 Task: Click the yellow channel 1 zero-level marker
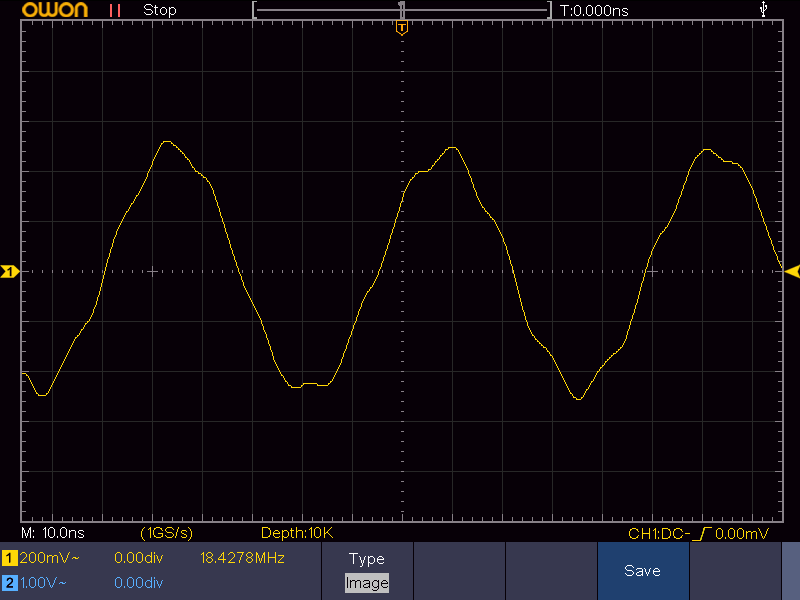point(10,271)
